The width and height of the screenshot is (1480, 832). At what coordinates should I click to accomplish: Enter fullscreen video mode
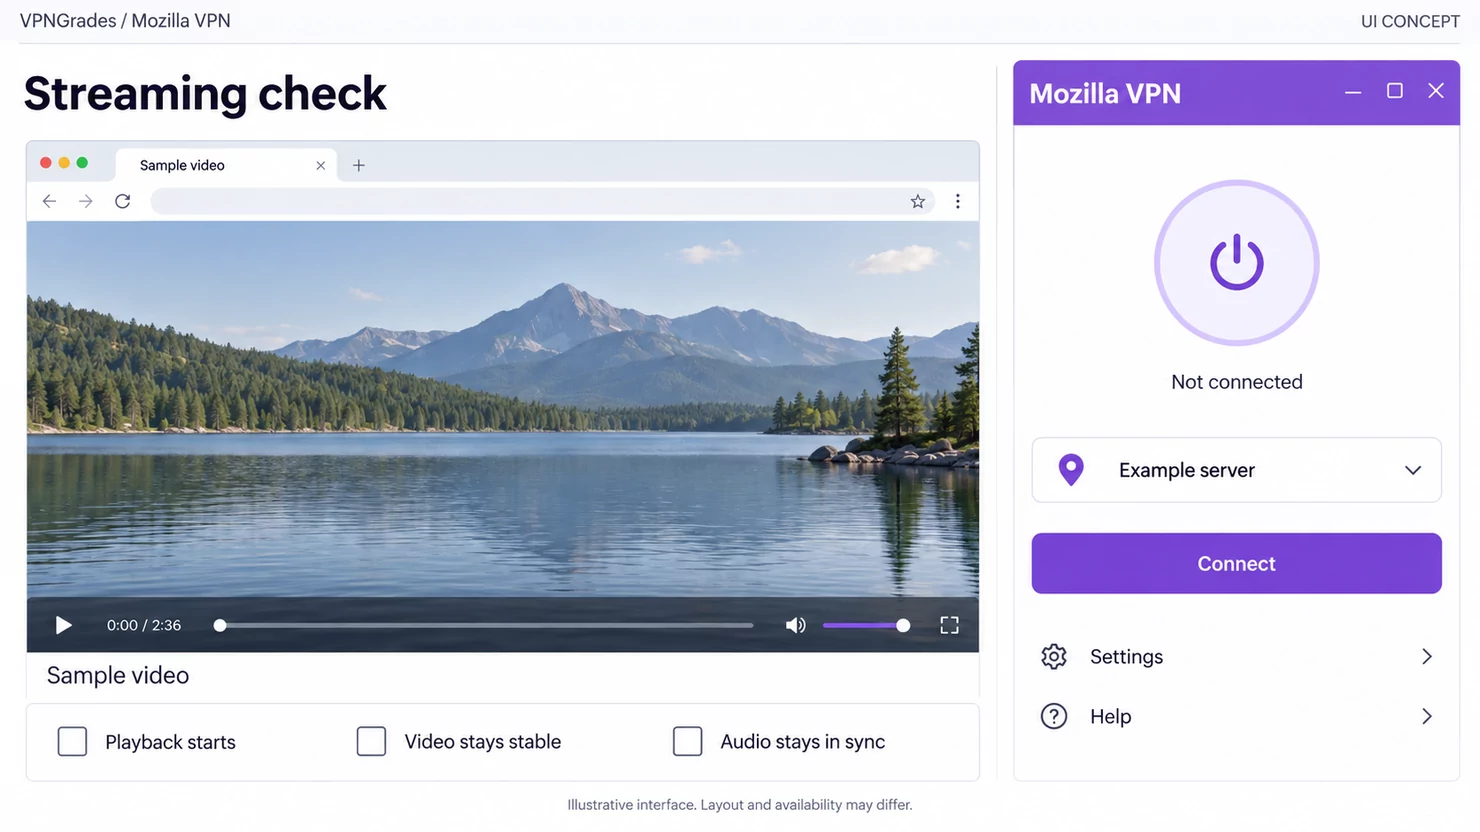950,626
